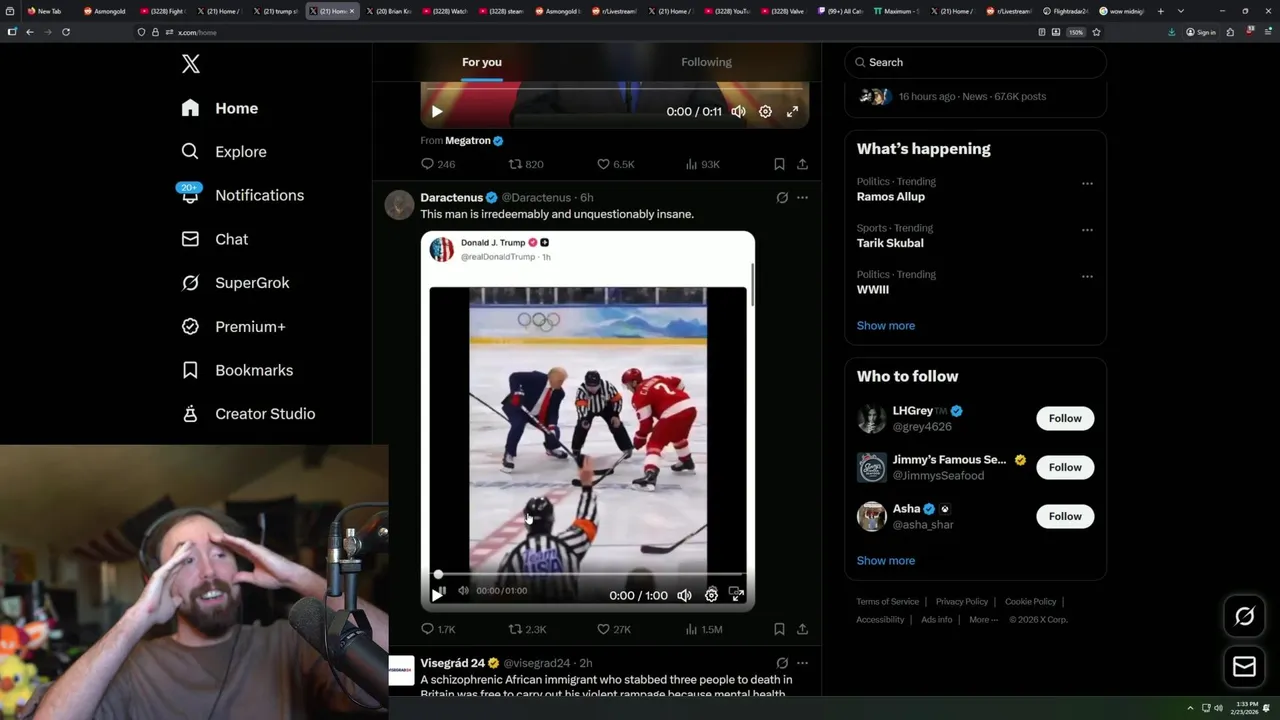Reload the page in the browser toolbar
This screenshot has width=1280, height=720.
click(x=66, y=32)
